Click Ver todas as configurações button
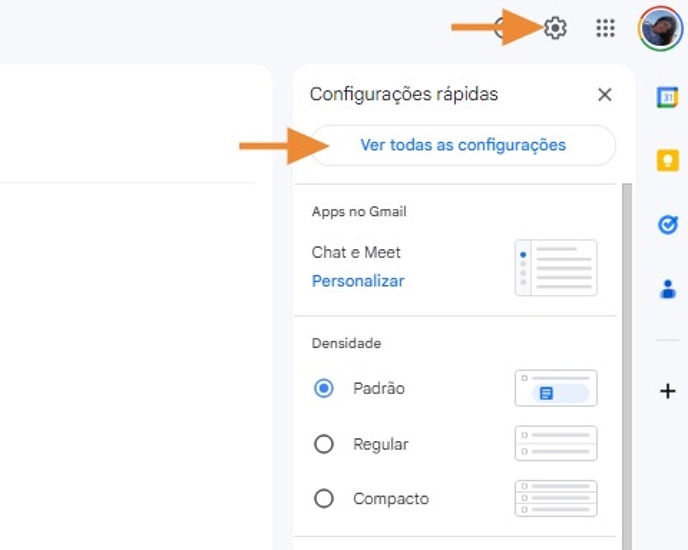 coord(463,145)
